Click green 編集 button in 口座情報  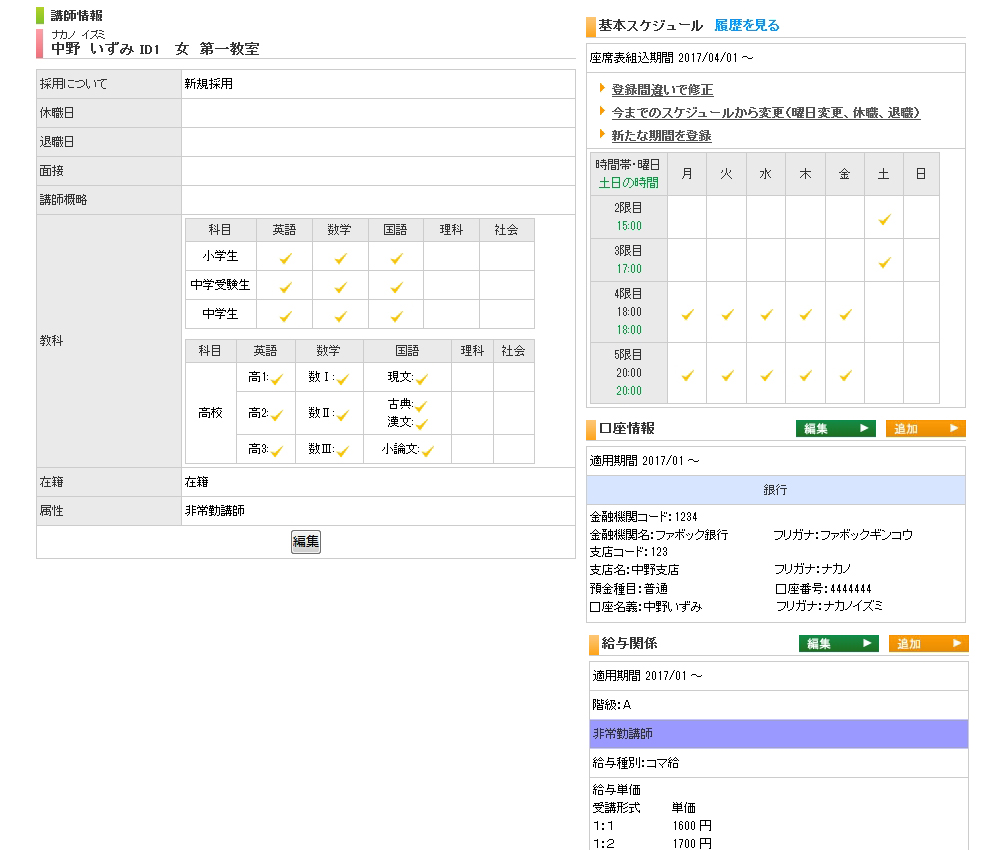[x=835, y=429]
